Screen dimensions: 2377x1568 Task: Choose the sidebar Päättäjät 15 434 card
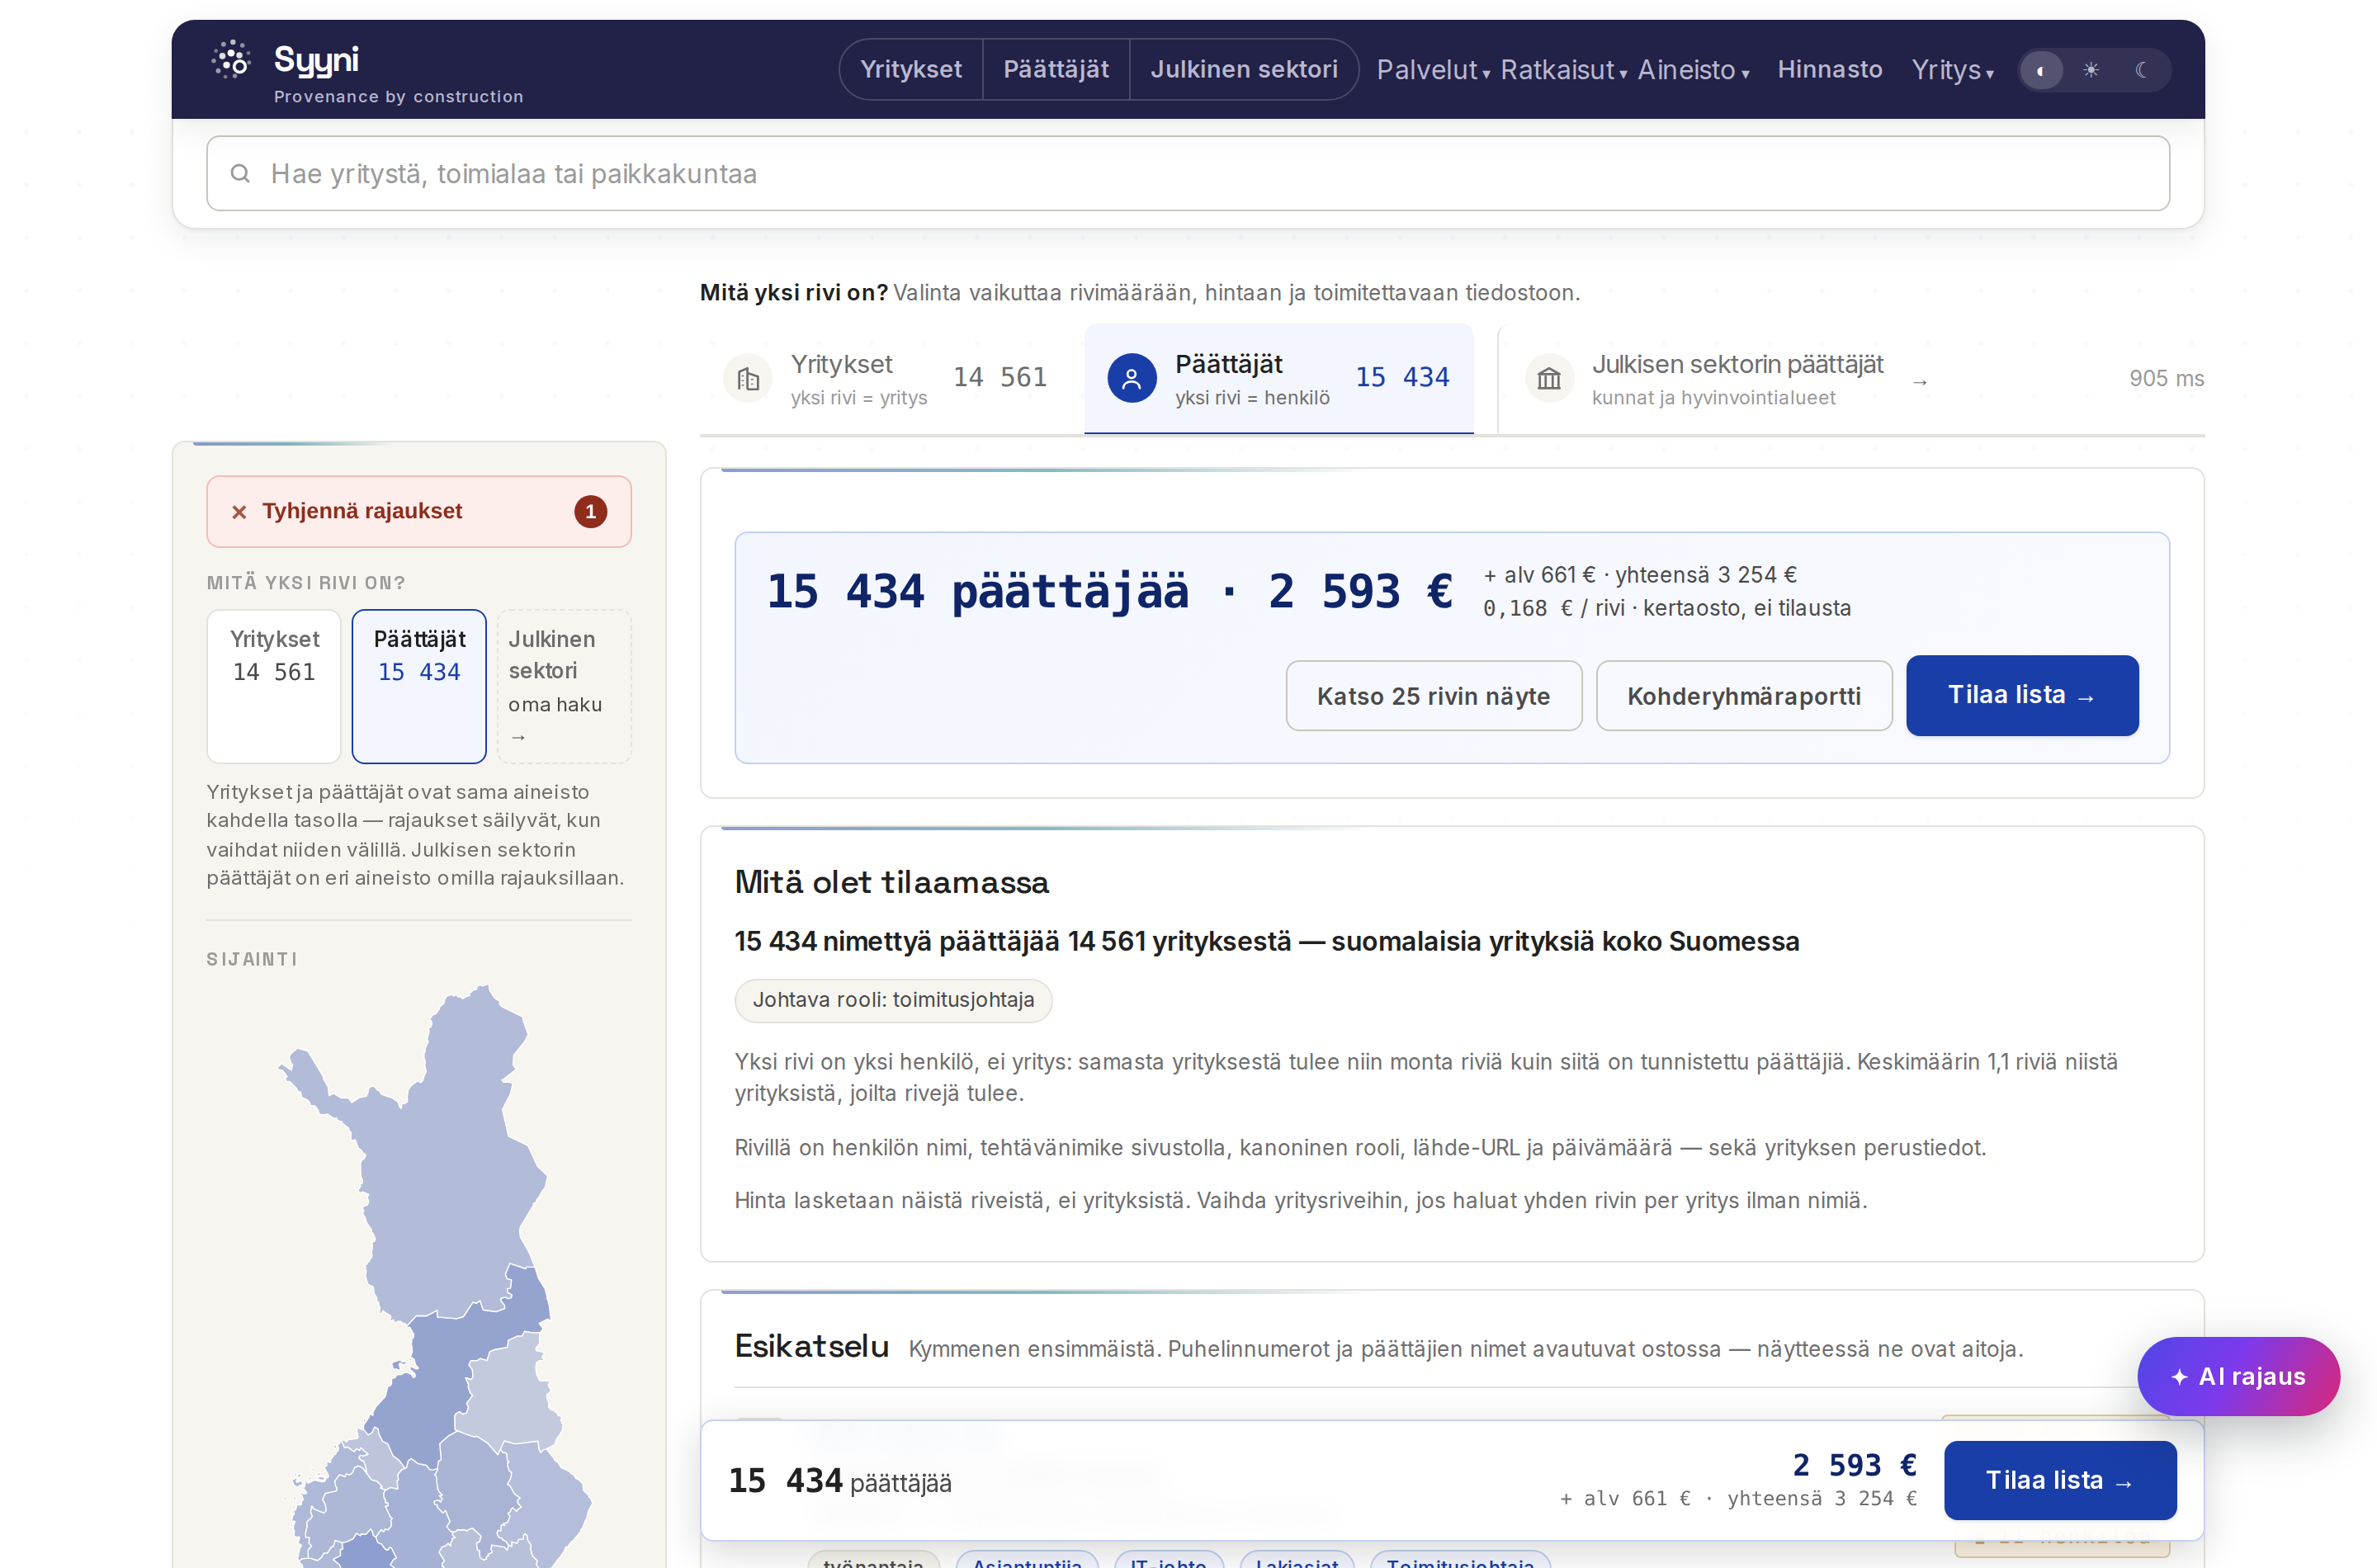[x=419, y=686]
